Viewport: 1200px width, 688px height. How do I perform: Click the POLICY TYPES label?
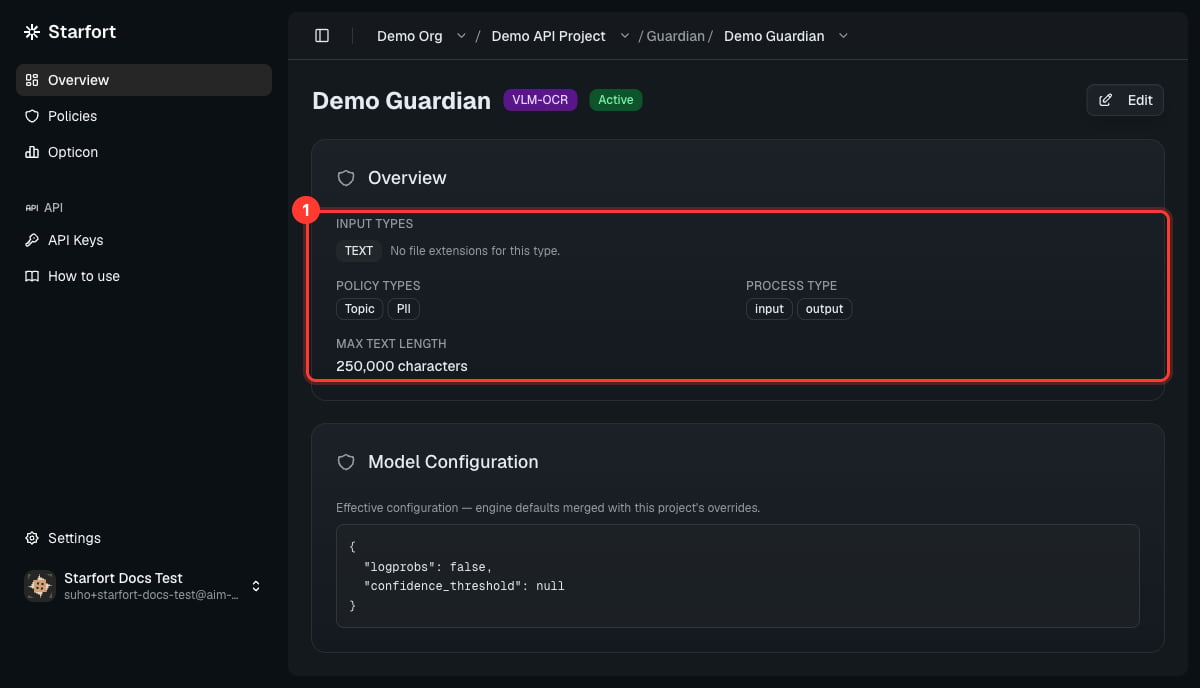[x=378, y=286]
